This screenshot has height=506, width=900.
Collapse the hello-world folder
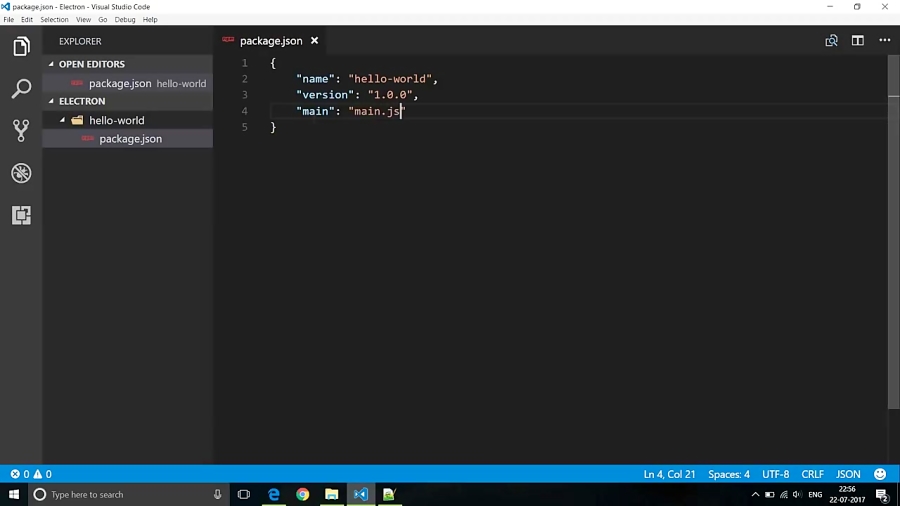[116, 120]
